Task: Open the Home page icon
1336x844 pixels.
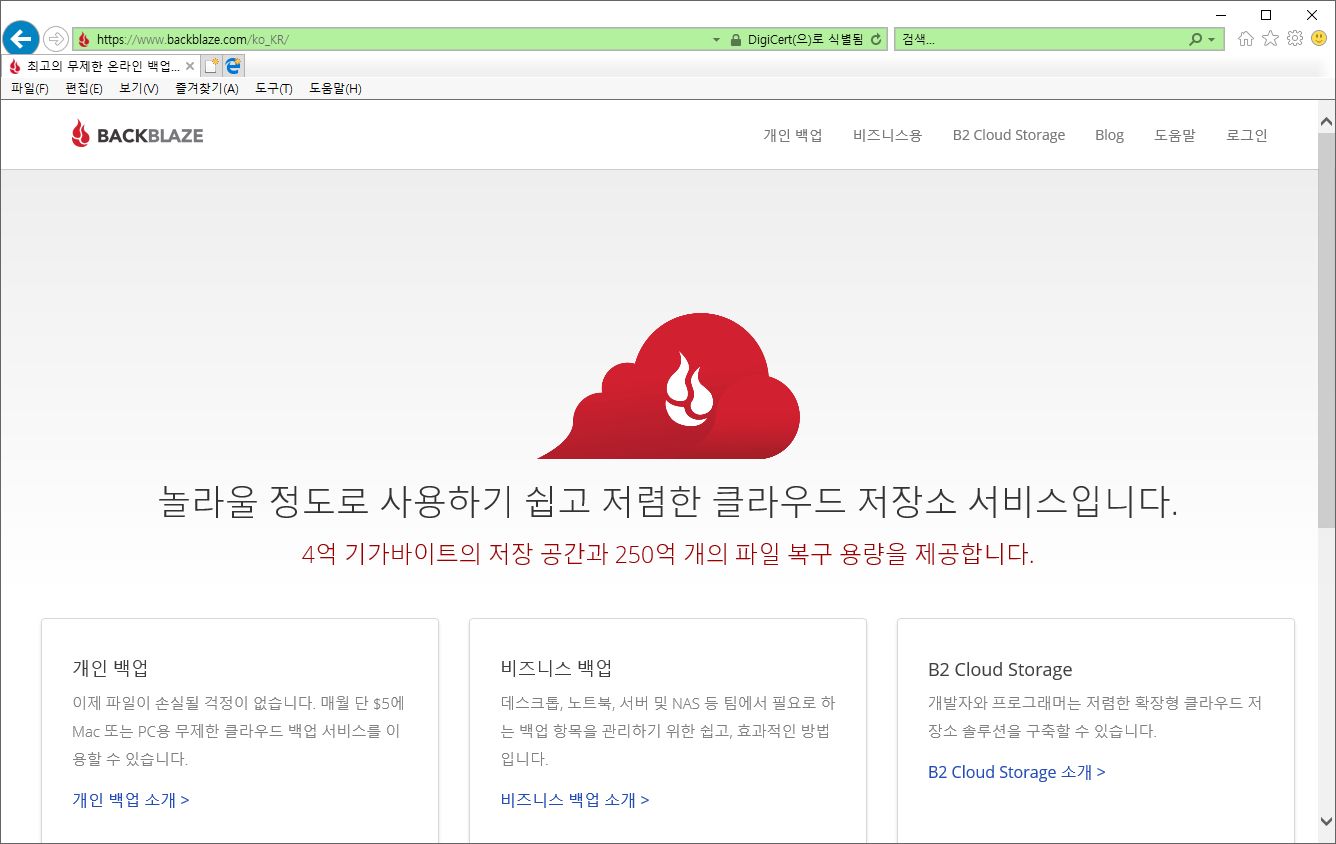Action: coord(1245,38)
